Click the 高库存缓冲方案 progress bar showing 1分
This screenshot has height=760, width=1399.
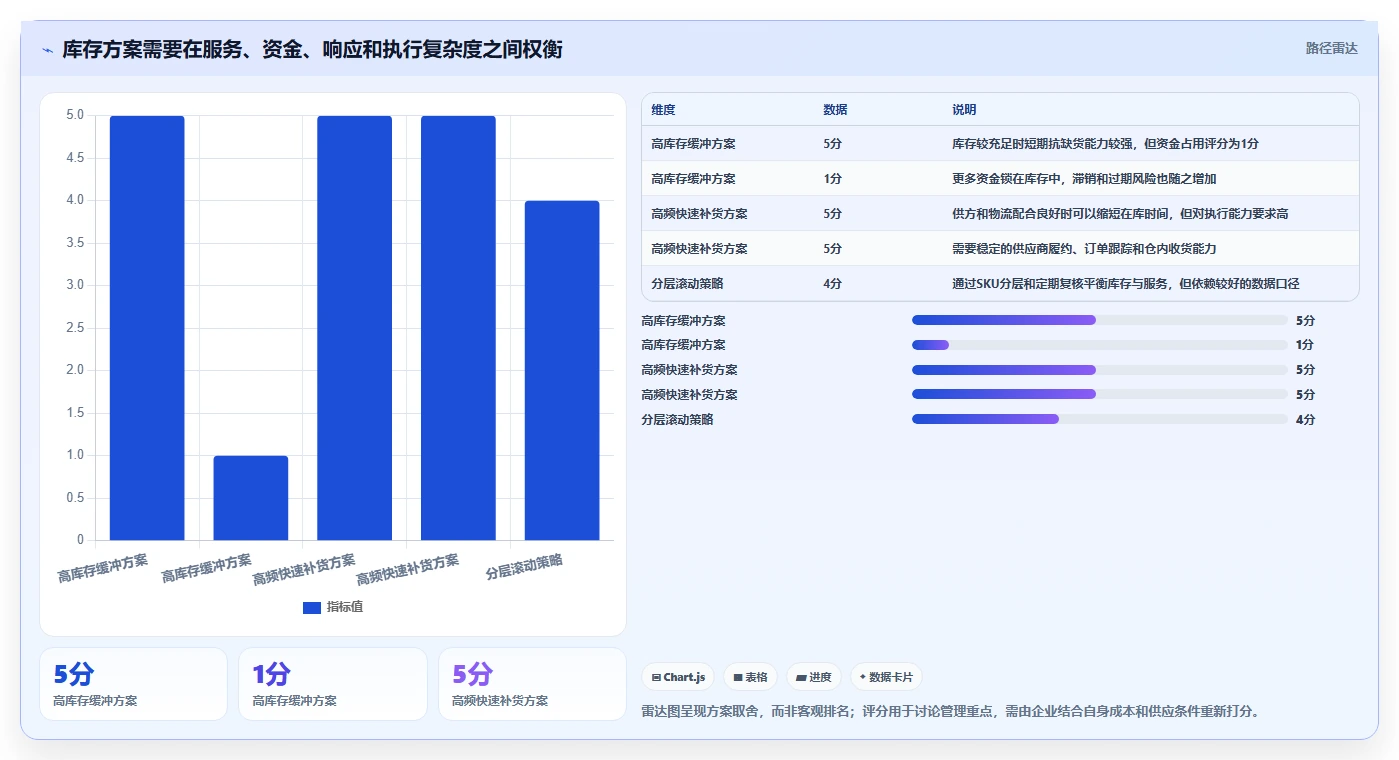coord(1100,345)
